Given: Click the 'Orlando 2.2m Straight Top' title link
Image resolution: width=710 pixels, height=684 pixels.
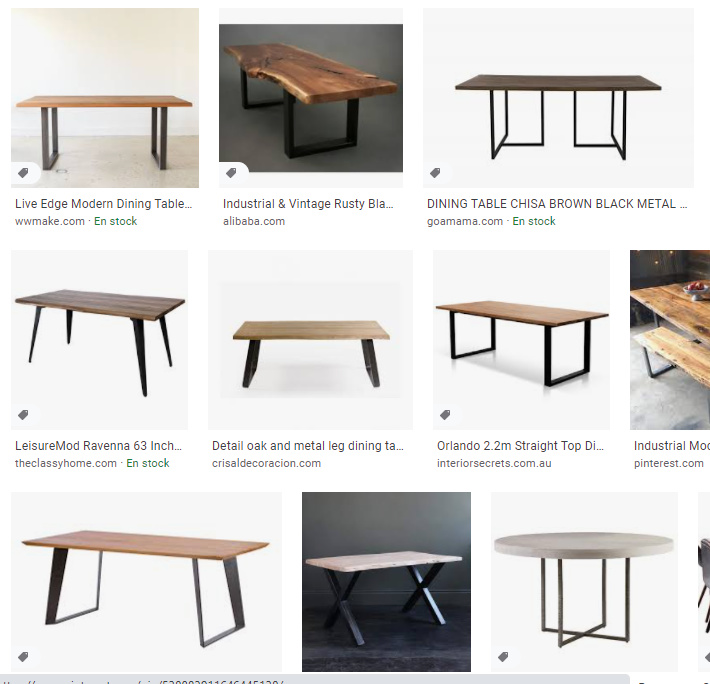Looking at the screenshot, I should coord(520,446).
